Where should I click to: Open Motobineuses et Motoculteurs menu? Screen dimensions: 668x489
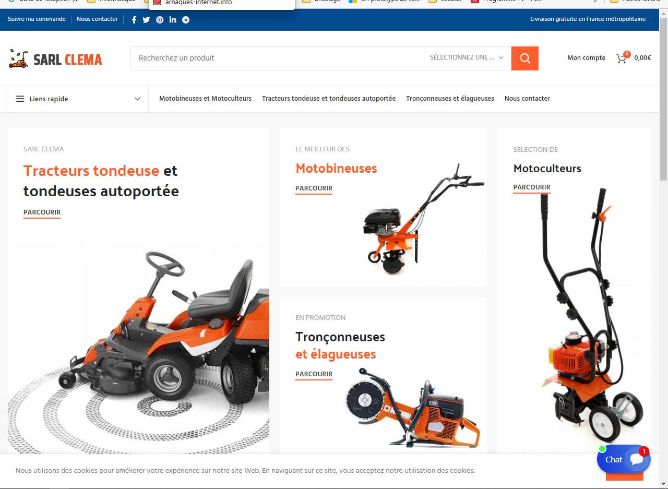(x=205, y=98)
